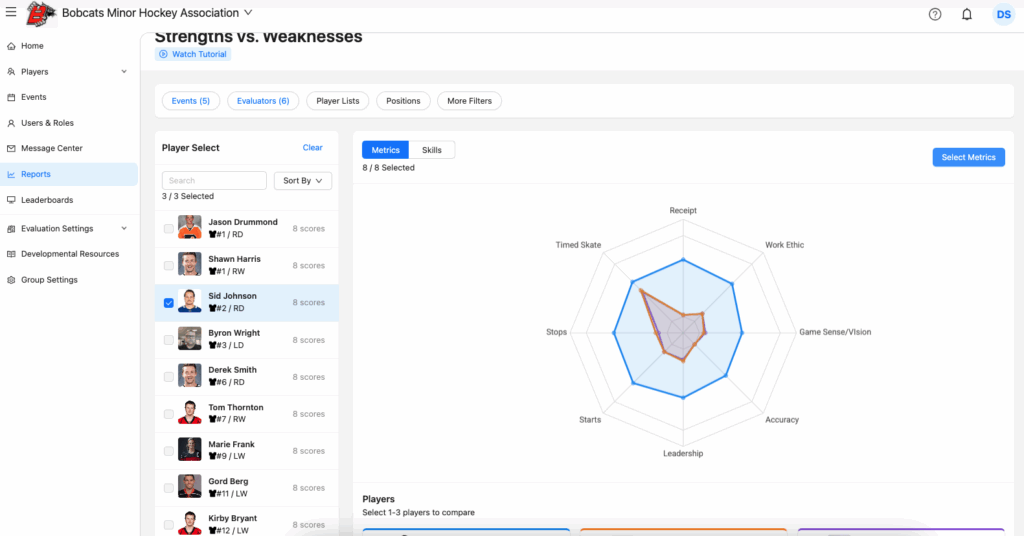Open the hamburger menu icon
The width and height of the screenshot is (1024, 536).
point(10,13)
